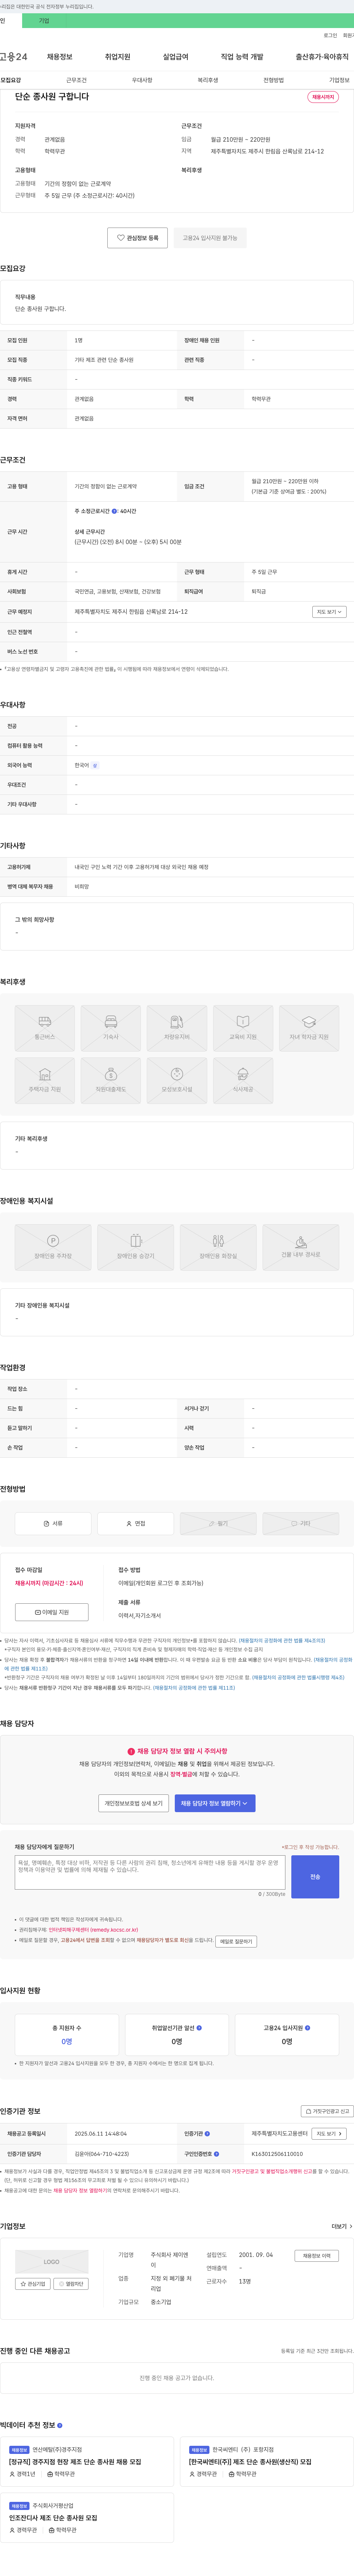Switch to the 기업정보 section tab
Viewport: 354px width, 2576px height.
[340, 80]
